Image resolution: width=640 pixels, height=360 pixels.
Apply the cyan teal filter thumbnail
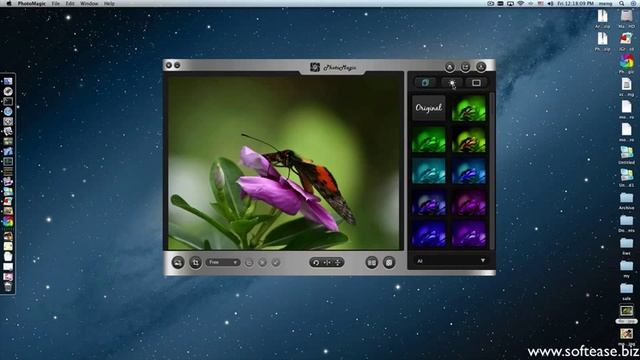point(429,171)
